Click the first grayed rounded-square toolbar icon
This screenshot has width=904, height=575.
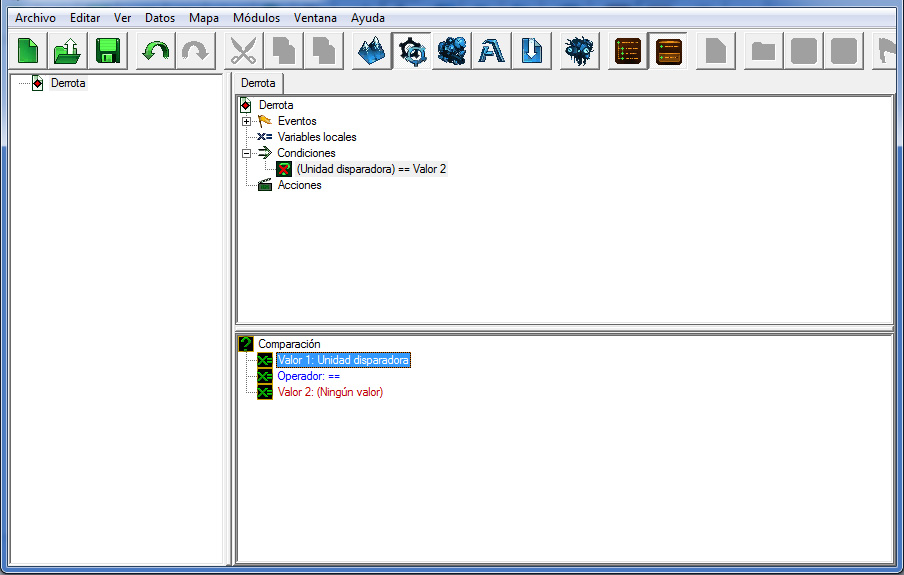coord(804,51)
